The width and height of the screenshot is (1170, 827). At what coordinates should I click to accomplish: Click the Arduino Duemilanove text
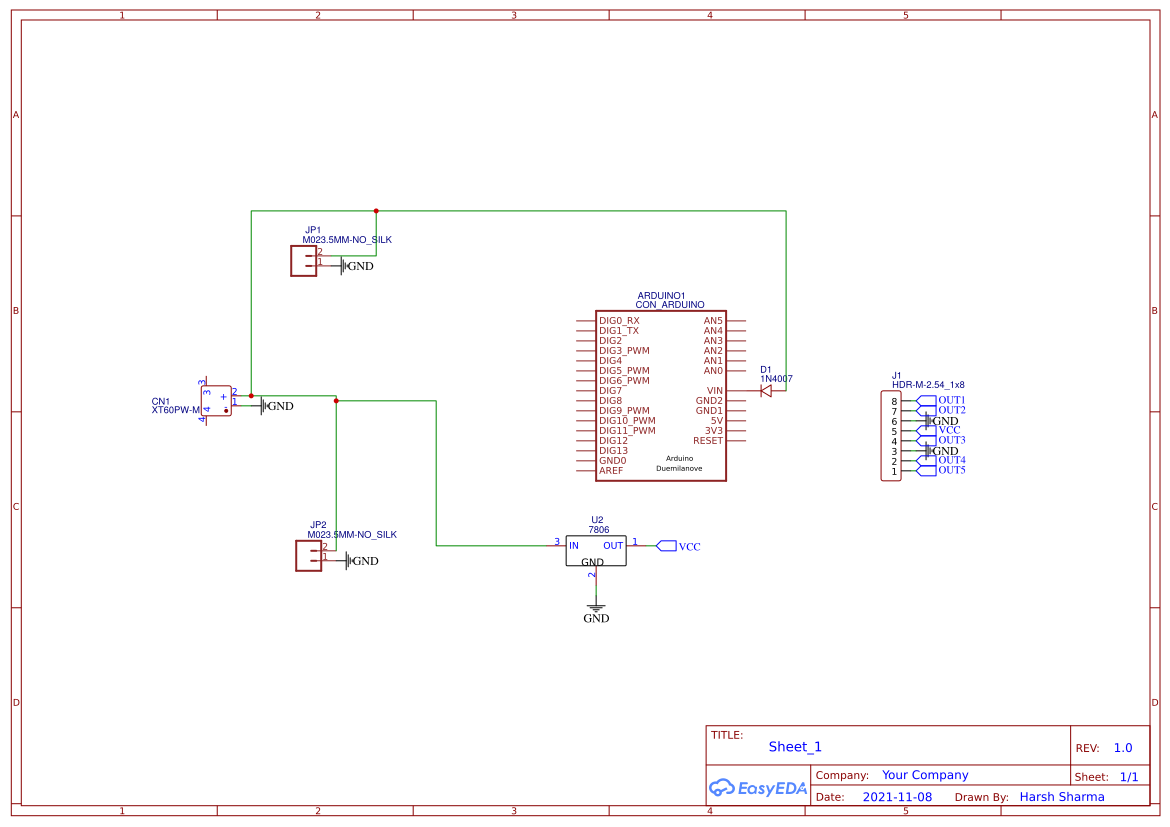tap(679, 464)
